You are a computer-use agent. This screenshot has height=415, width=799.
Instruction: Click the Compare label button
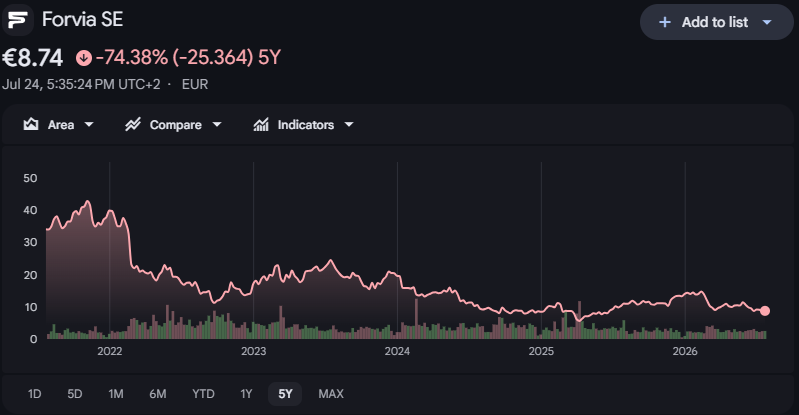click(x=176, y=124)
